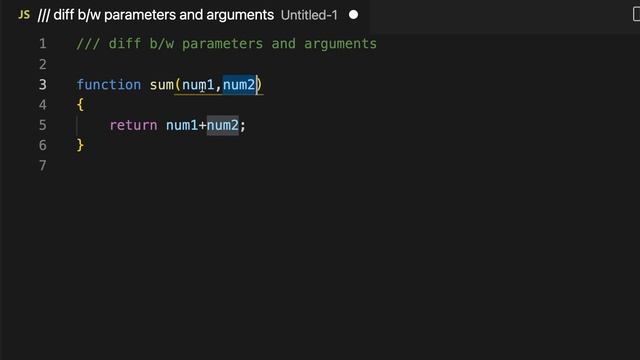Click the comment text on line 1

pos(227,44)
